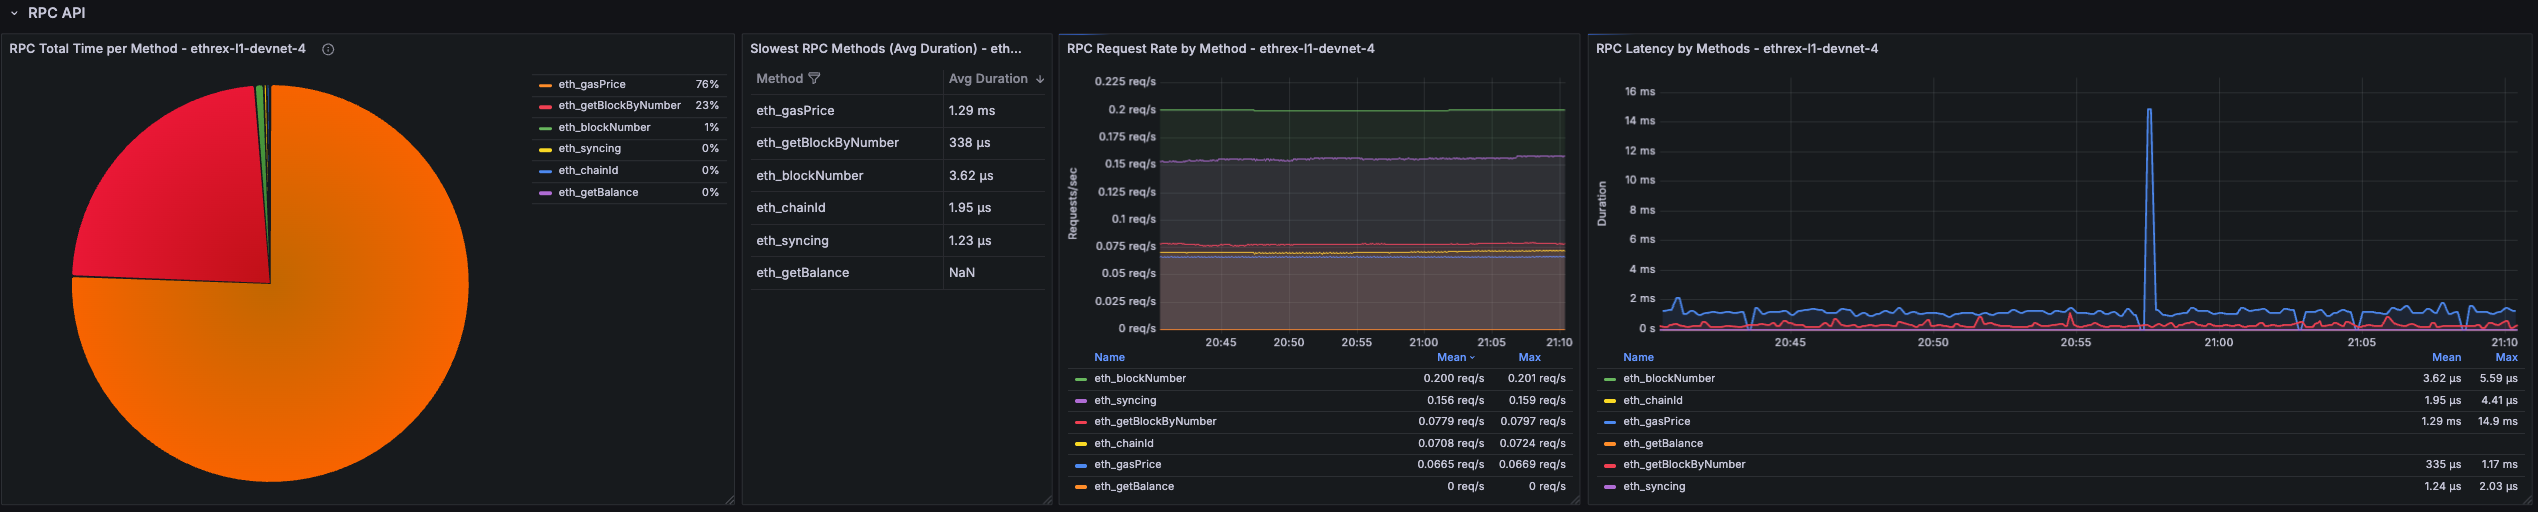Sort Latency legend by Mean column
This screenshot has height=512, width=2538.
click(2446, 357)
